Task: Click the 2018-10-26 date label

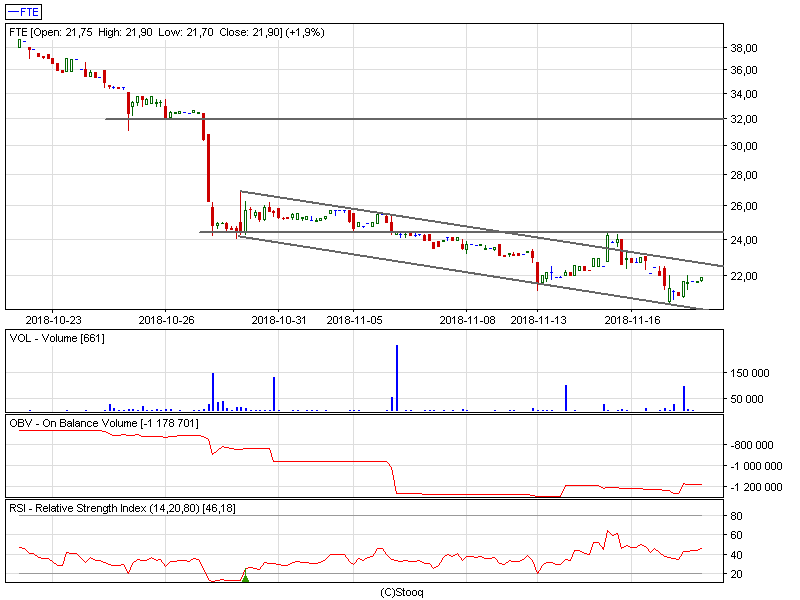Action: [x=166, y=320]
